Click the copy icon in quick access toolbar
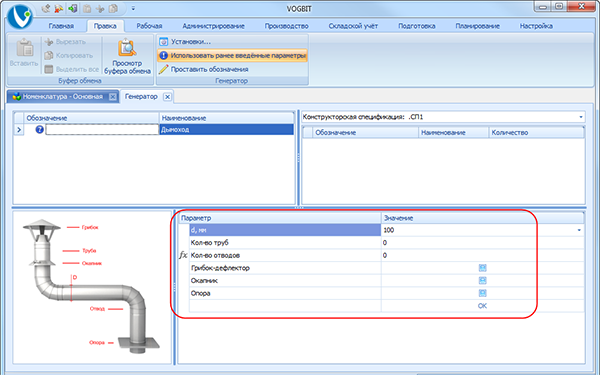The height and width of the screenshot is (375, 600). pos(113,8)
